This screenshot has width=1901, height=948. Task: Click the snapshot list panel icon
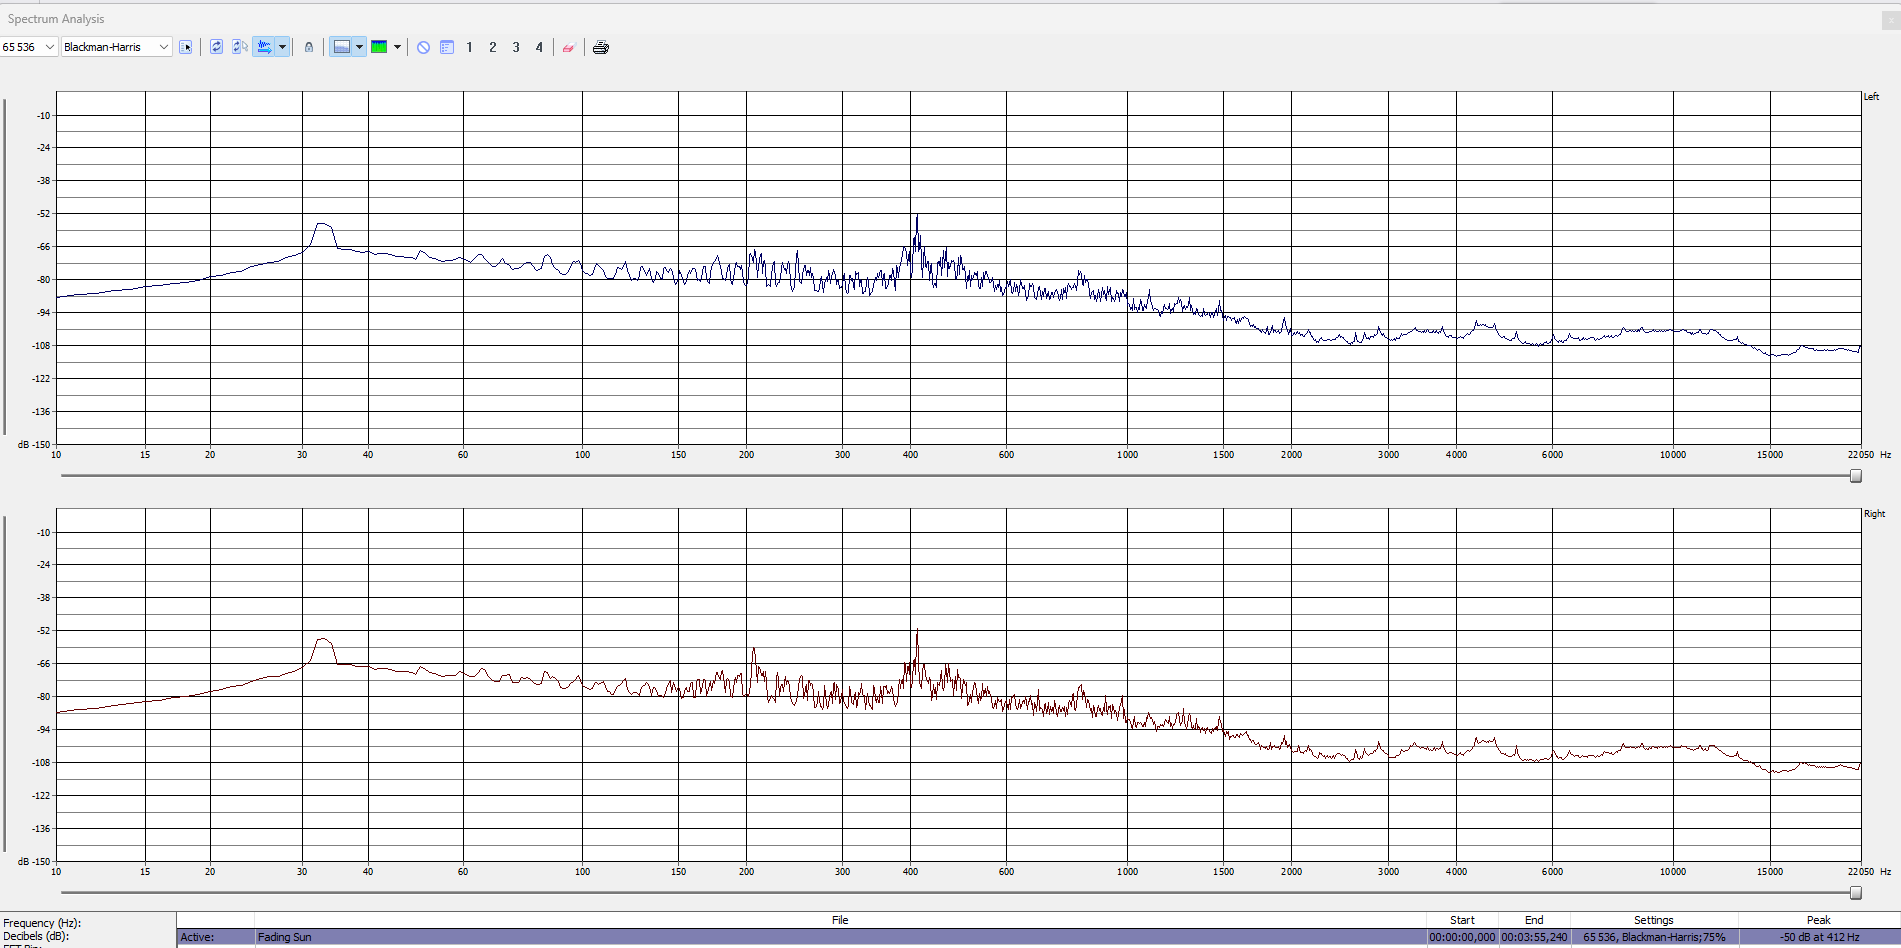[447, 47]
